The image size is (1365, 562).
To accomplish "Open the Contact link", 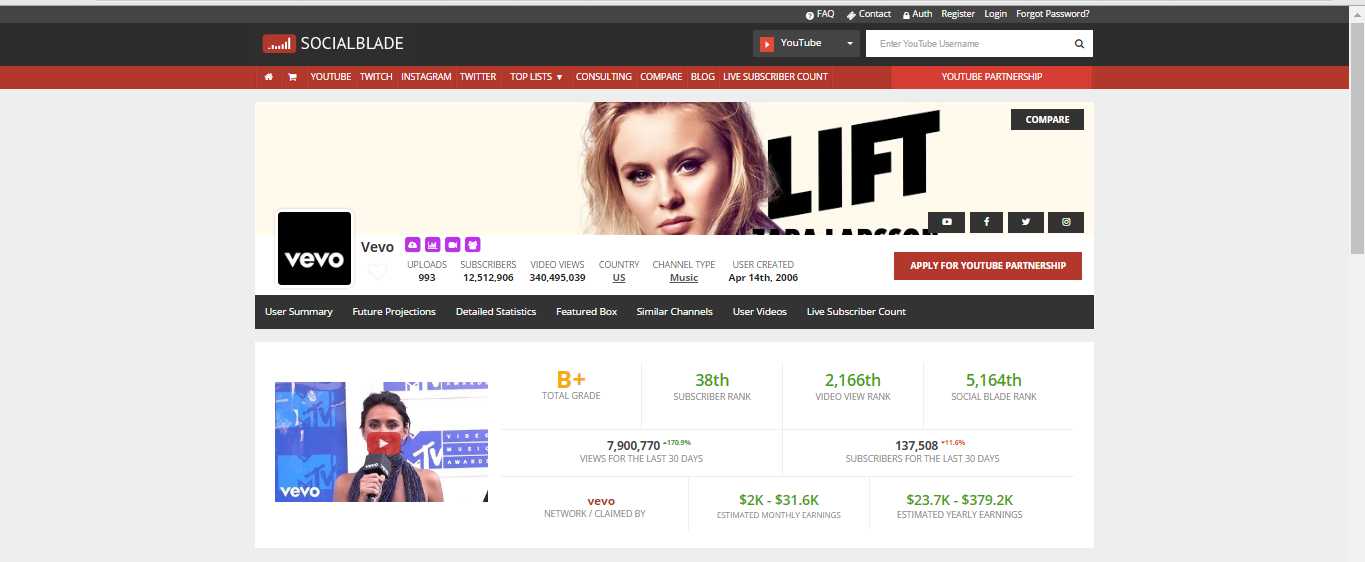I will (869, 14).
